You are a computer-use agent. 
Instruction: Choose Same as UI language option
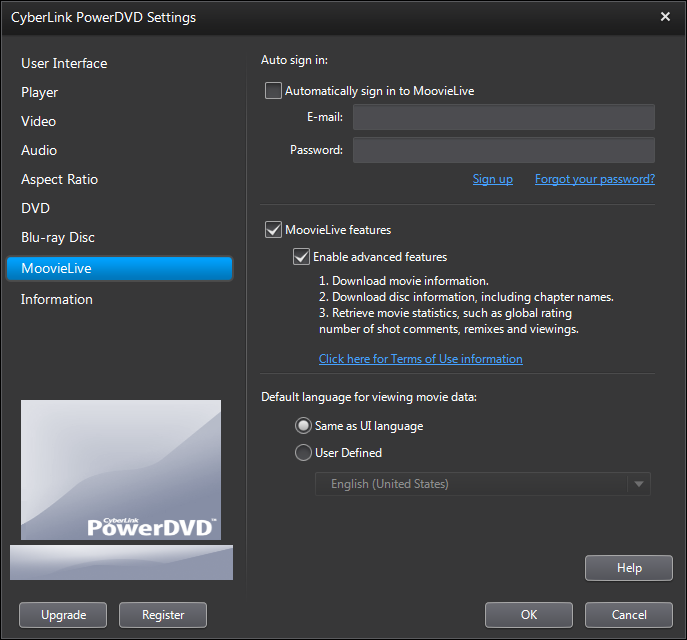click(304, 426)
